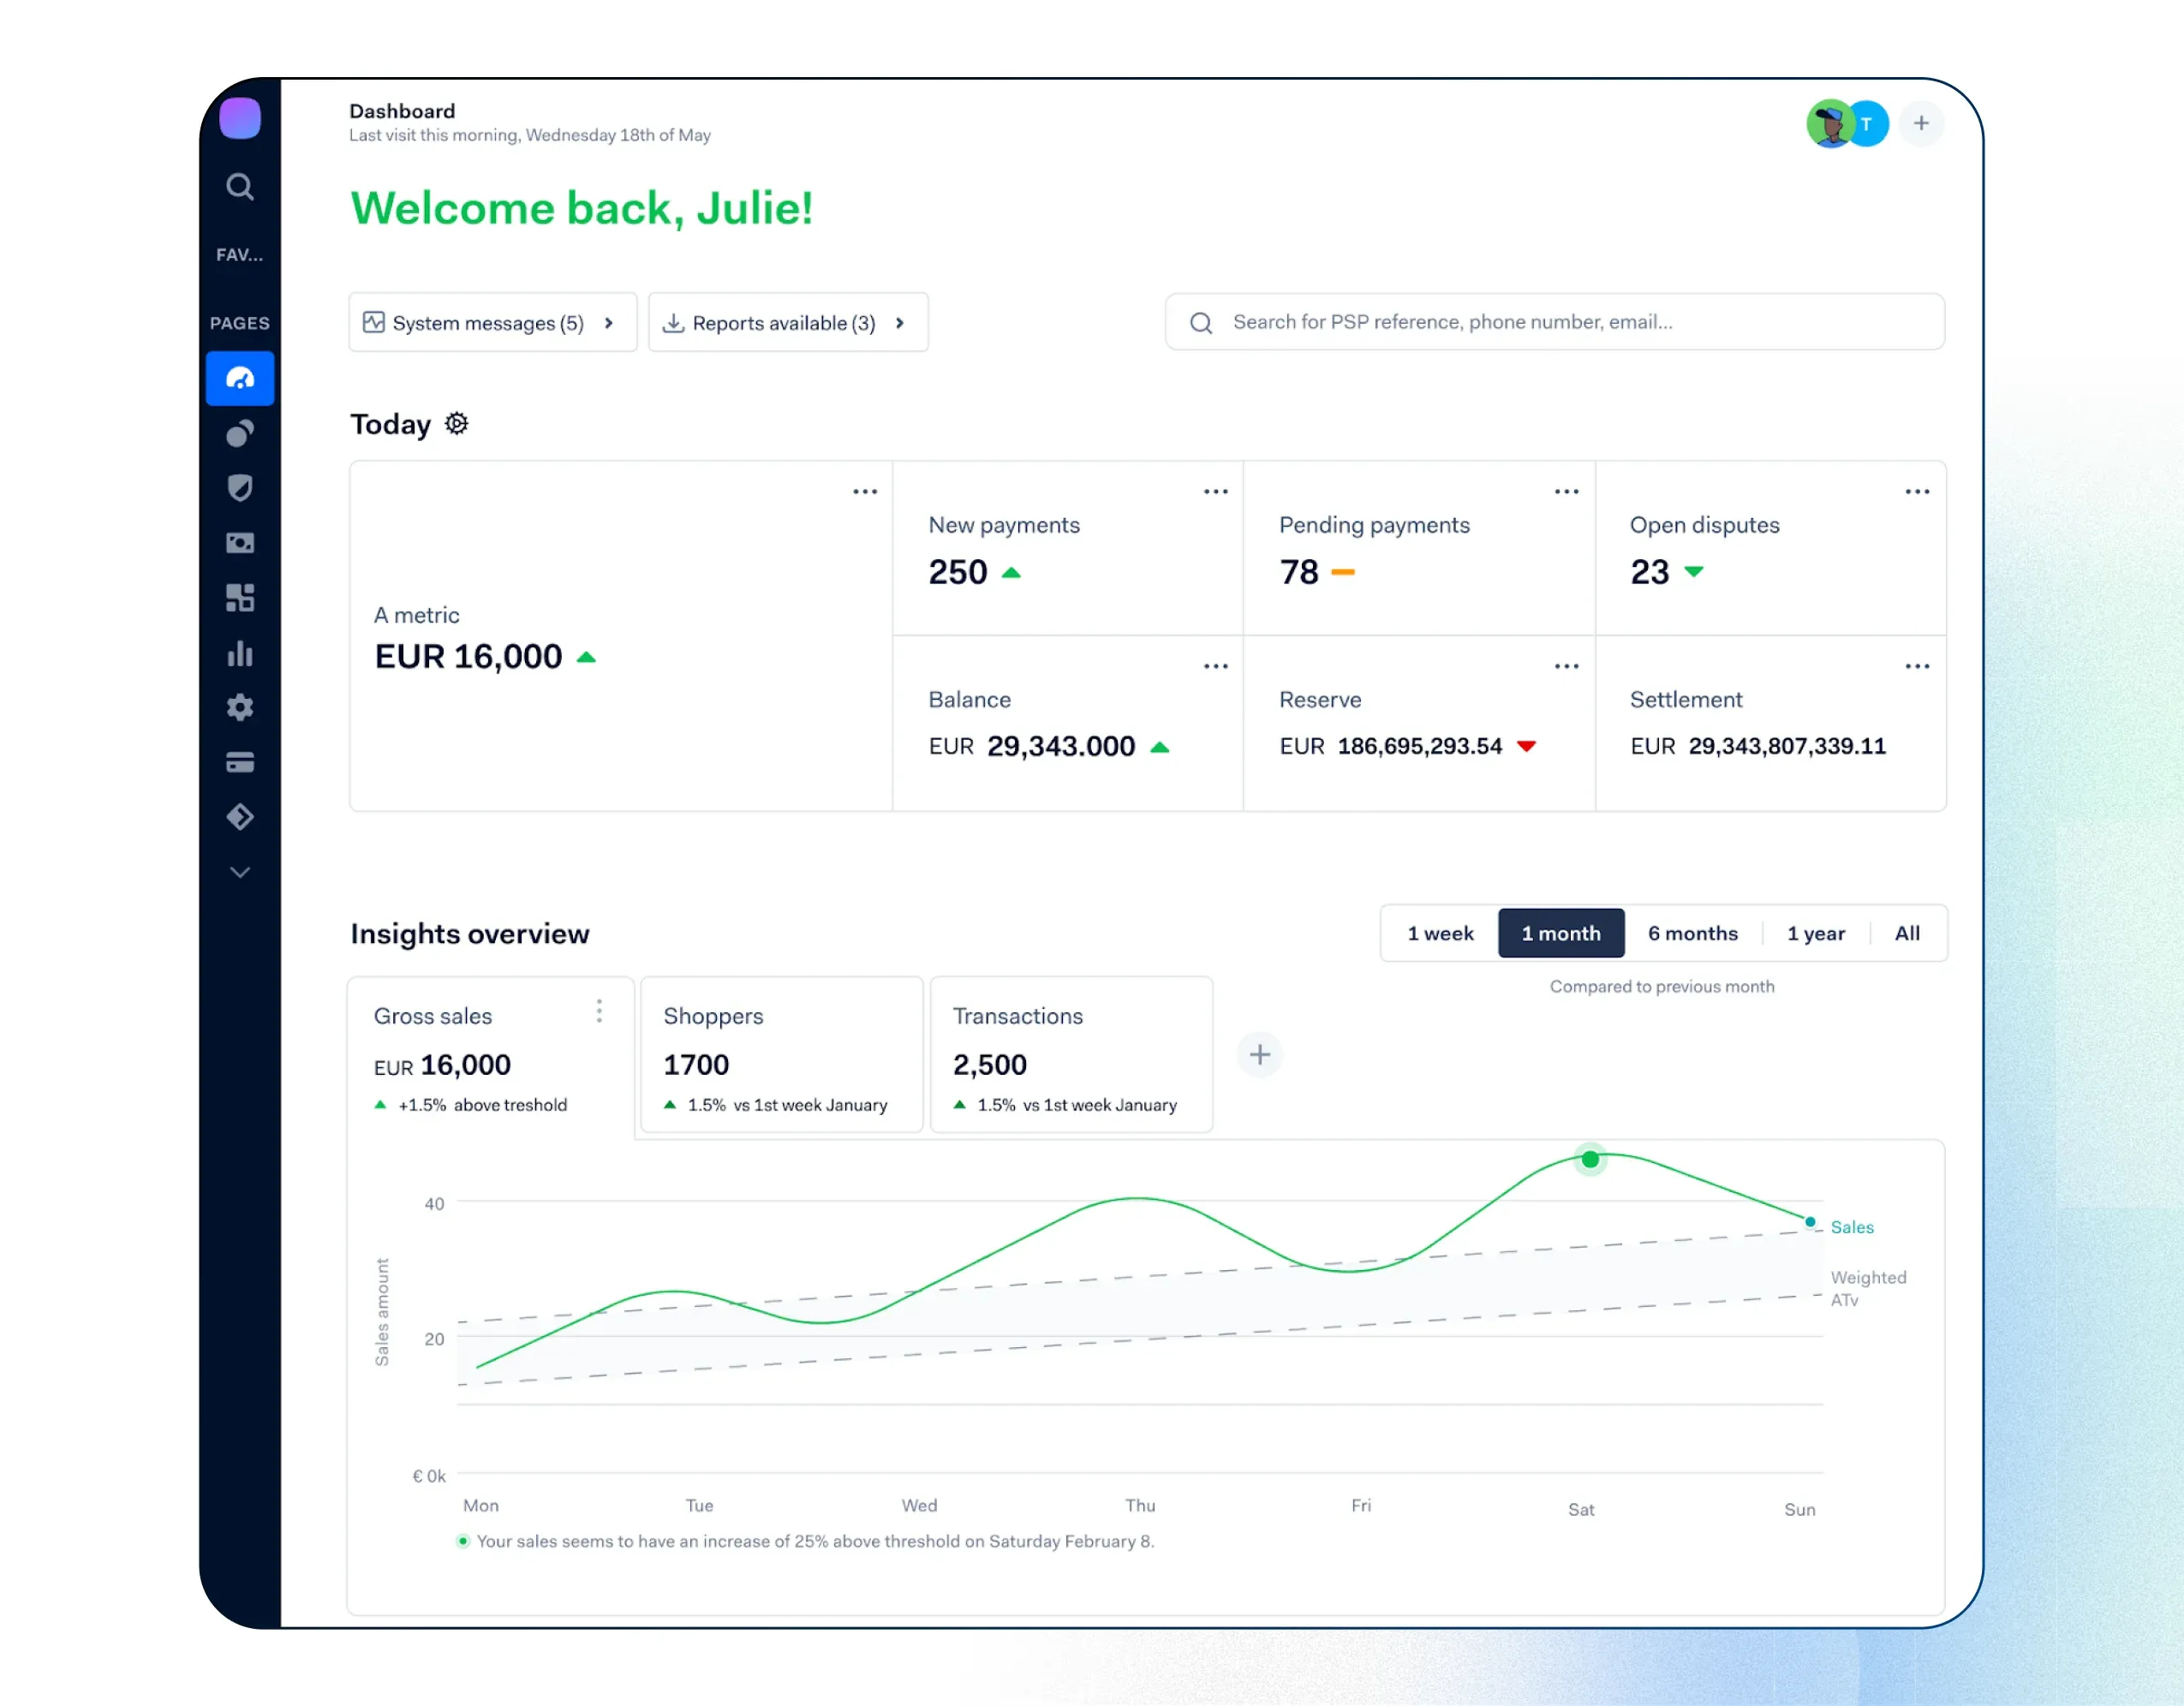The image size is (2184, 1706).
Task: Expand more pages with the sidebar chevron
Action: [240, 872]
